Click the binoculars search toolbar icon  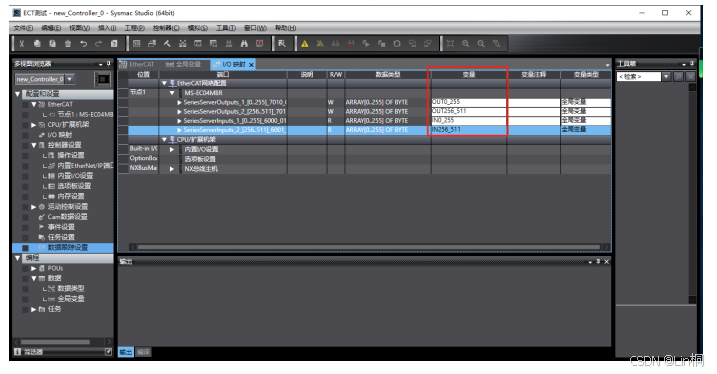point(244,43)
